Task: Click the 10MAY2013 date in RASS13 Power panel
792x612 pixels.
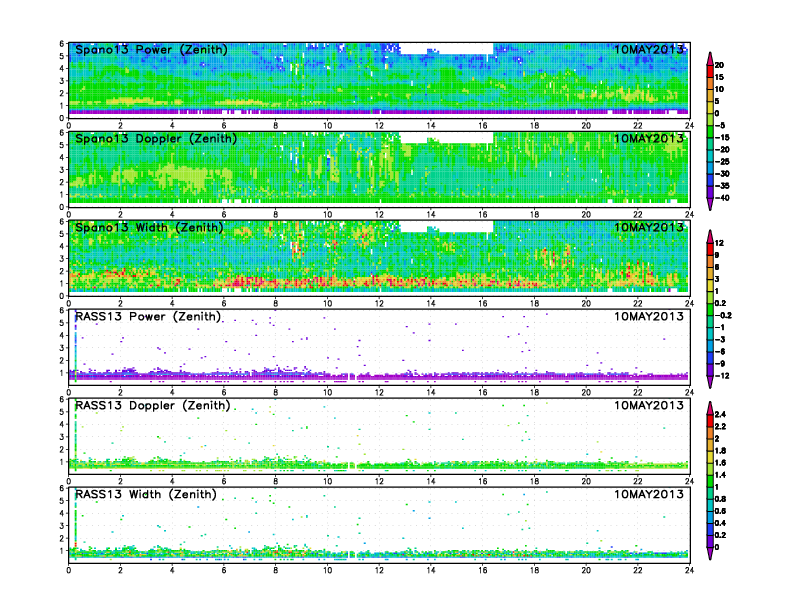Action: (x=649, y=317)
